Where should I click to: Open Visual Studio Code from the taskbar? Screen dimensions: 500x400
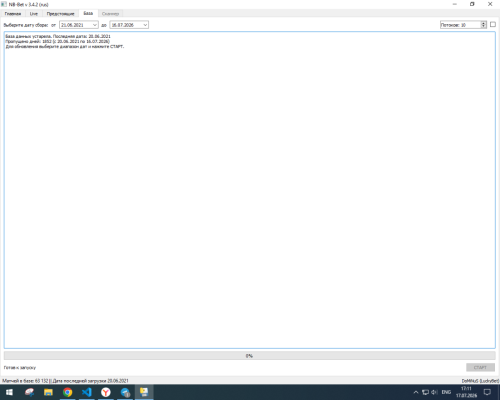(87, 392)
